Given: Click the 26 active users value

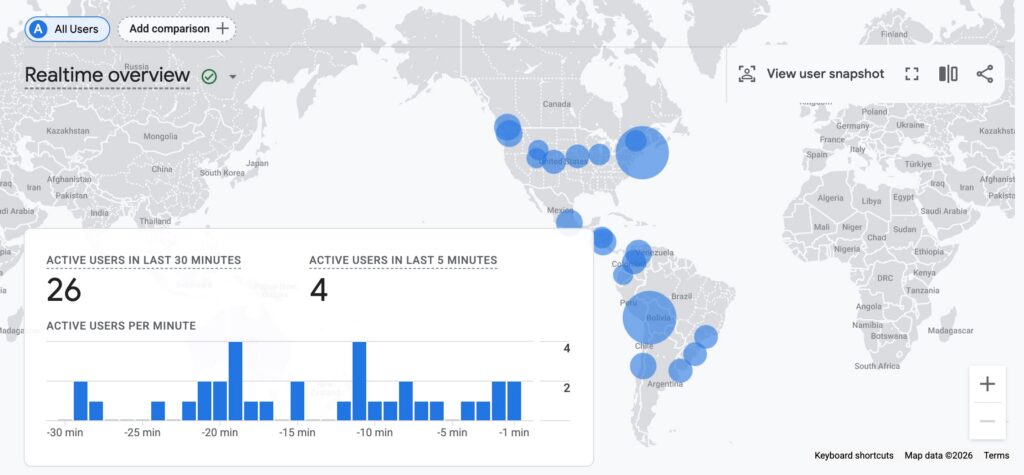Looking at the screenshot, I should 64,290.
